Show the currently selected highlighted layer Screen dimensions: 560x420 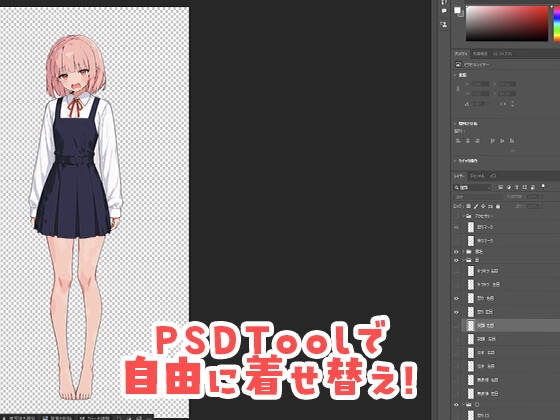[456, 325]
